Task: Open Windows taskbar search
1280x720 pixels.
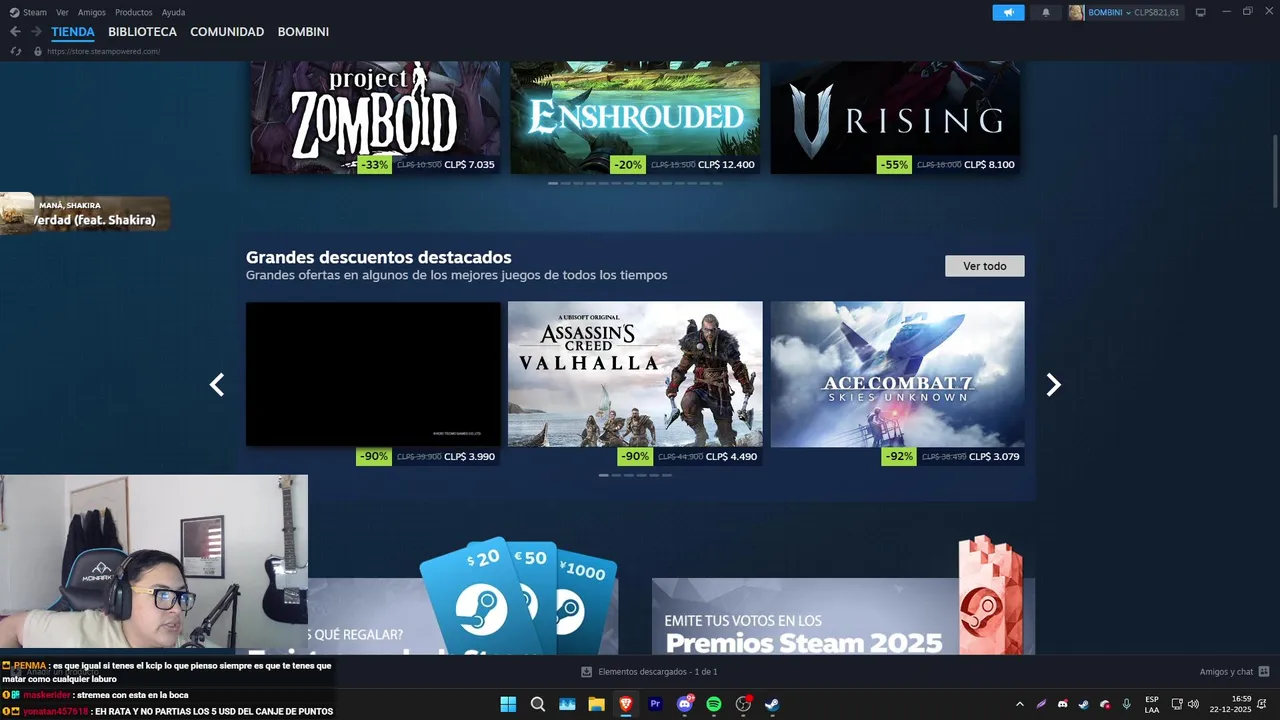Action: pos(537,704)
